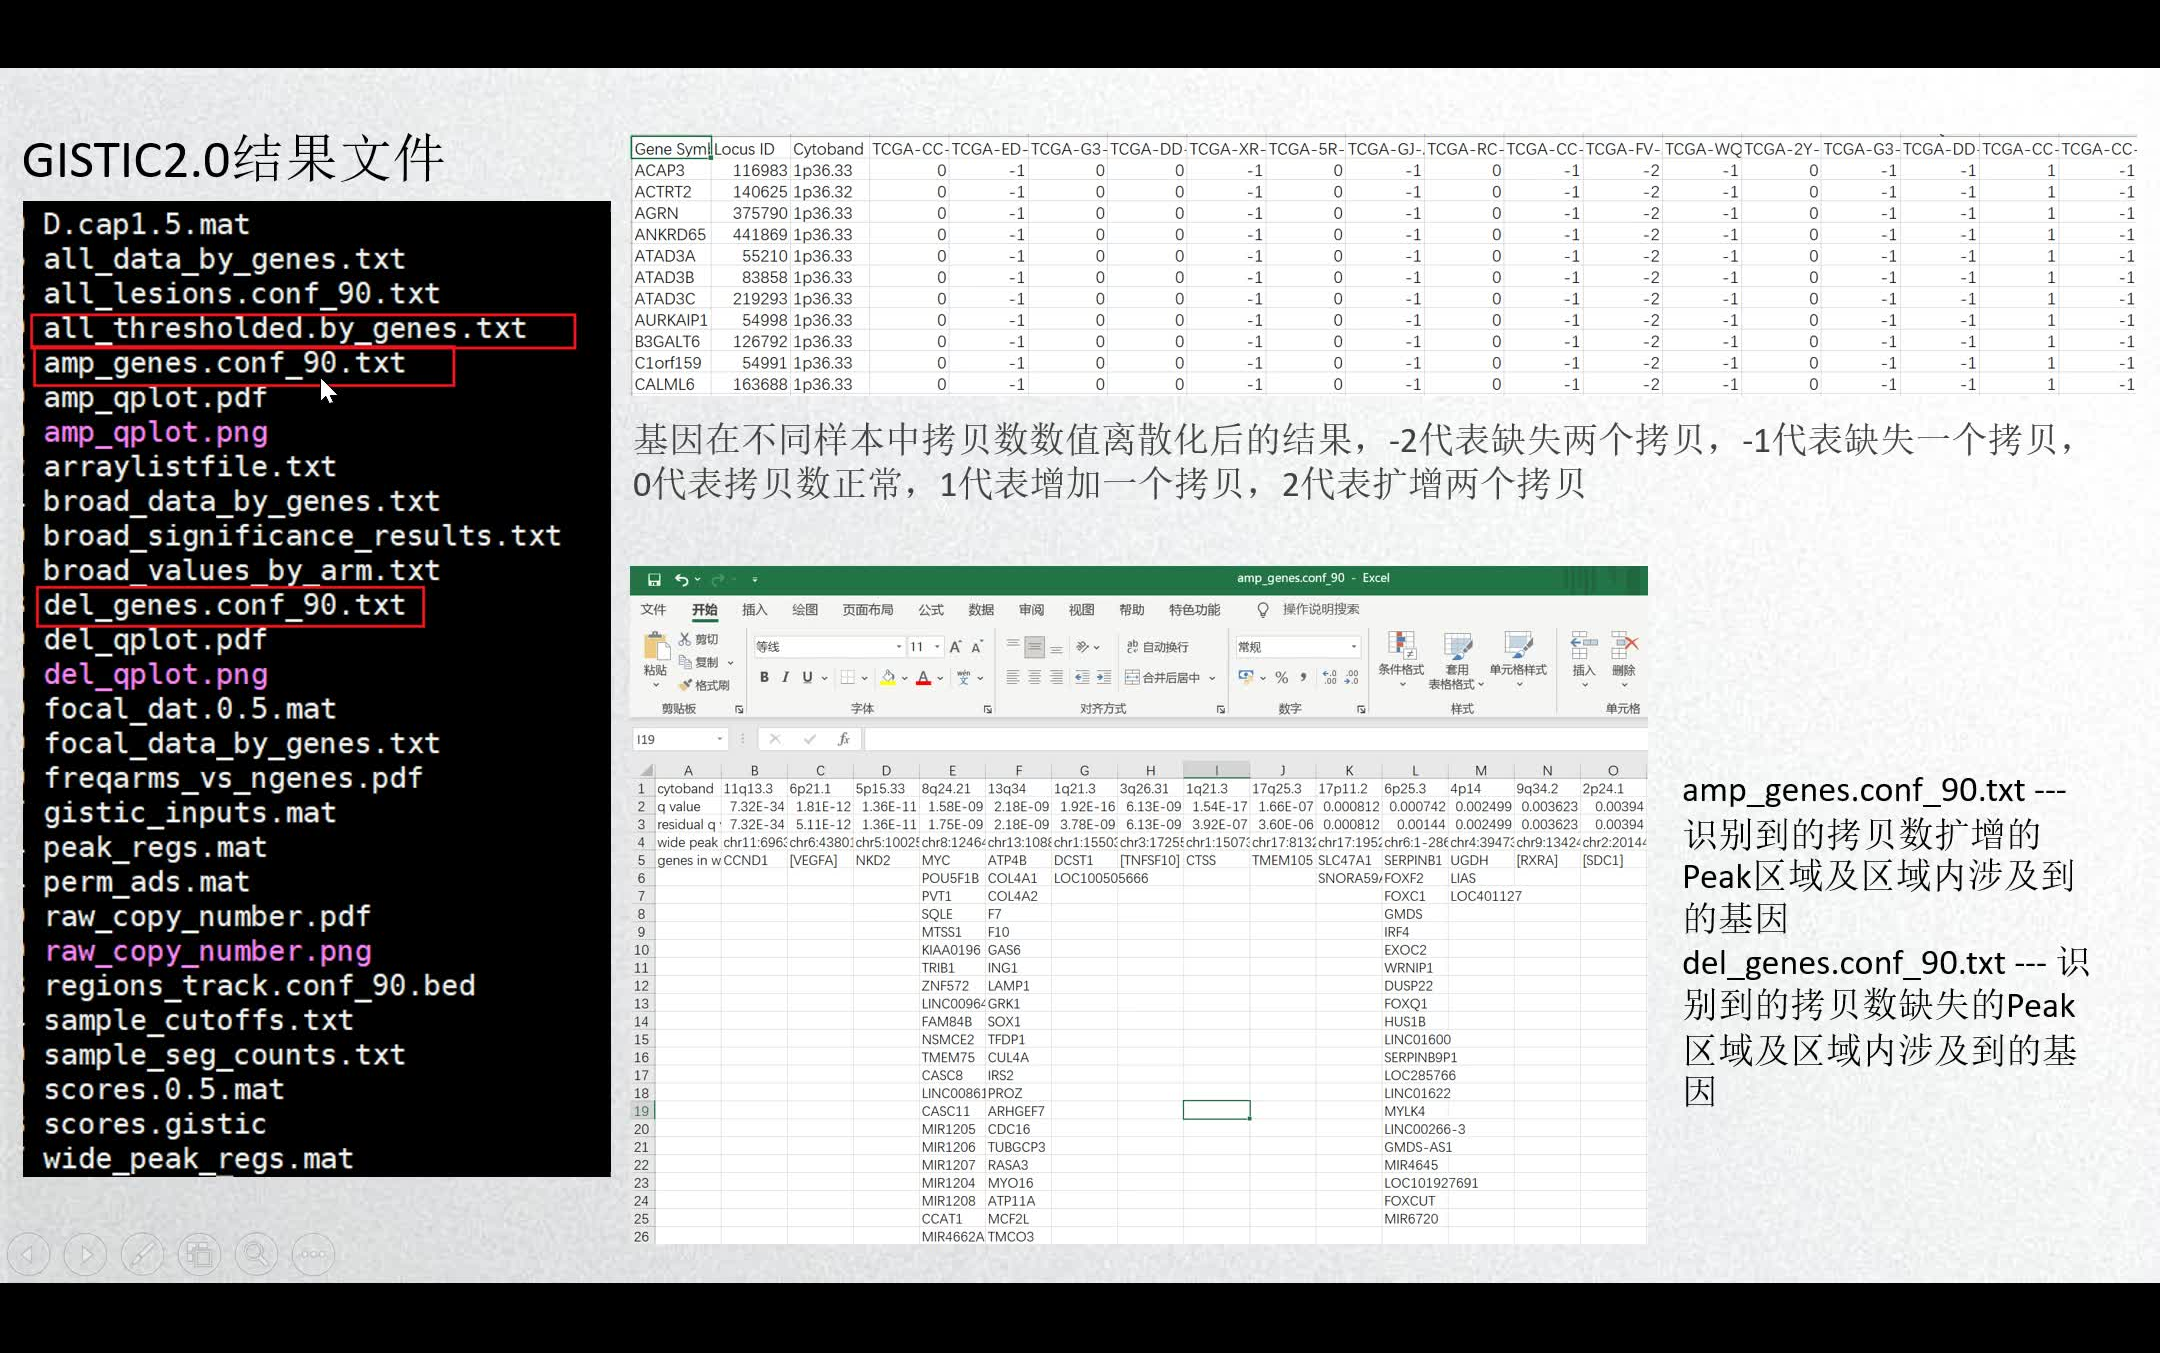The width and height of the screenshot is (2160, 1353).
Task: Click the 剪切 cut scissors icon
Action: click(685, 639)
